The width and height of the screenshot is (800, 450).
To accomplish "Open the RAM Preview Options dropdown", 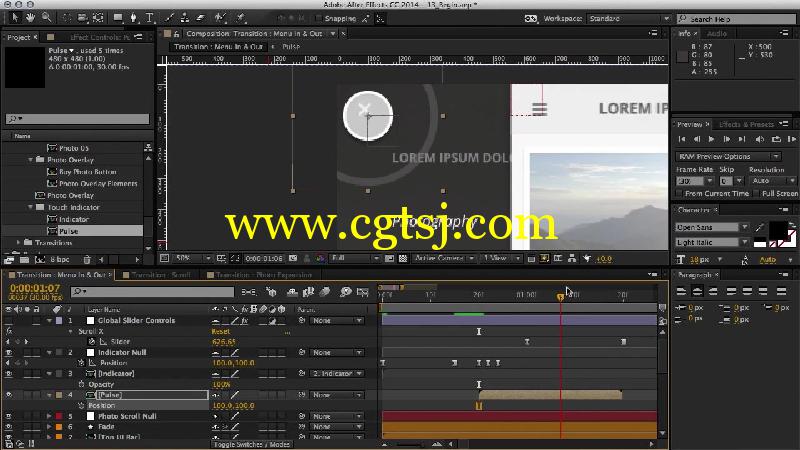I will point(729,156).
